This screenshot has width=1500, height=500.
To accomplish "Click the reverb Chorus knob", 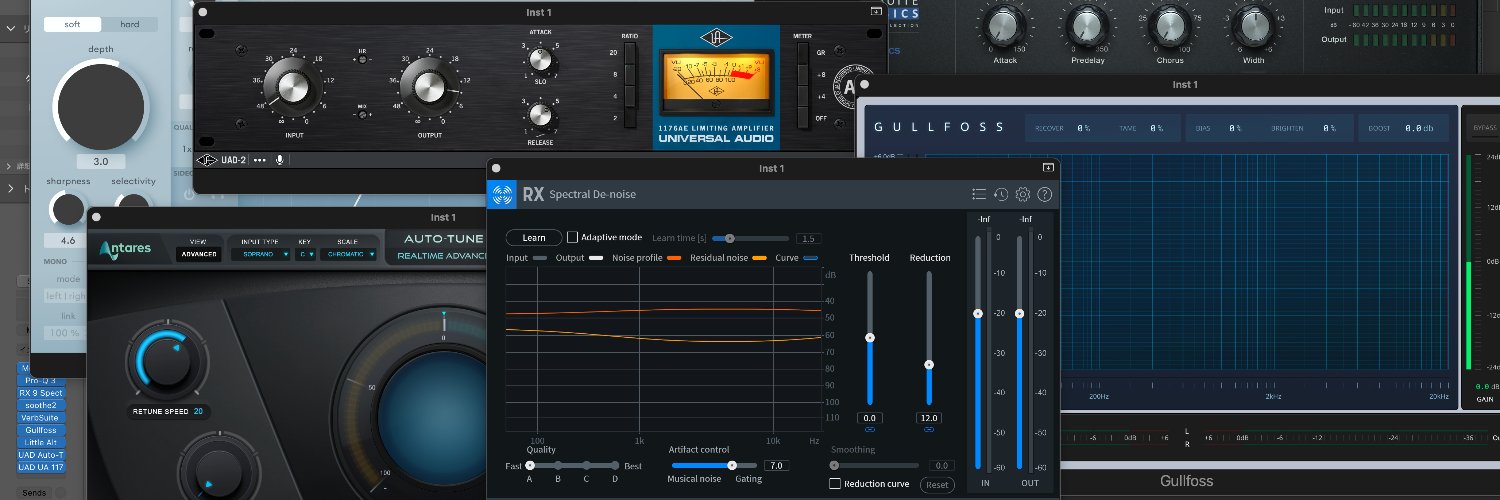I will pos(1170,26).
